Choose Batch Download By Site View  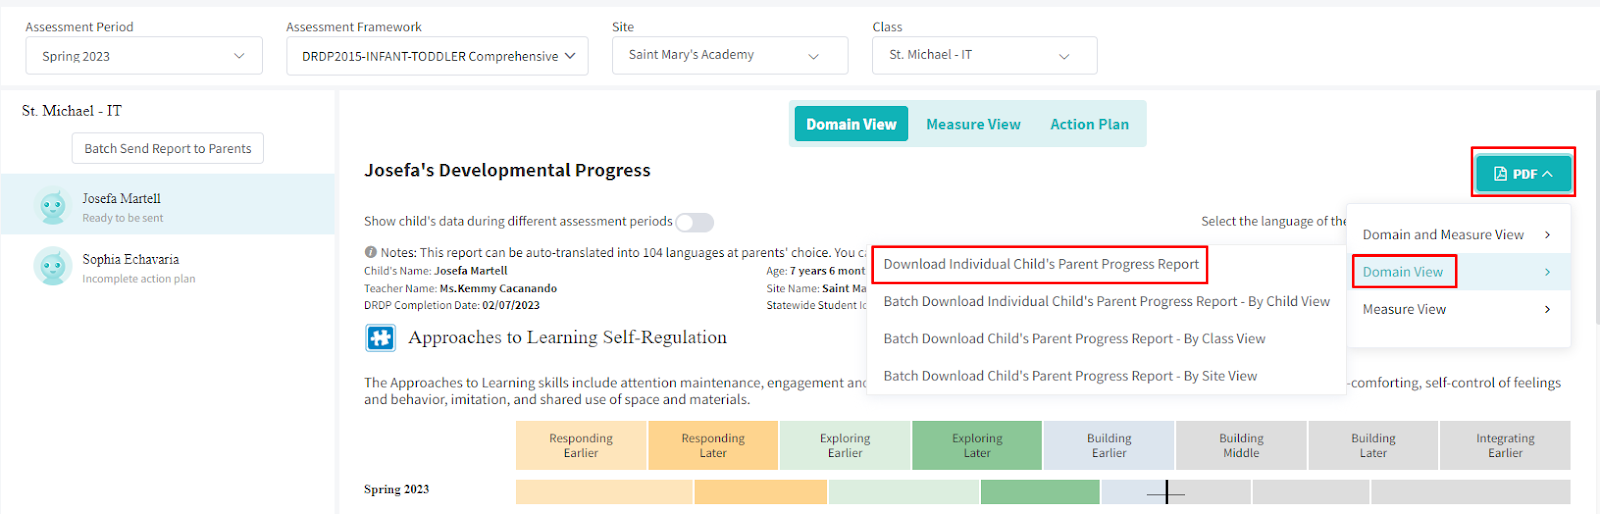tap(1070, 376)
